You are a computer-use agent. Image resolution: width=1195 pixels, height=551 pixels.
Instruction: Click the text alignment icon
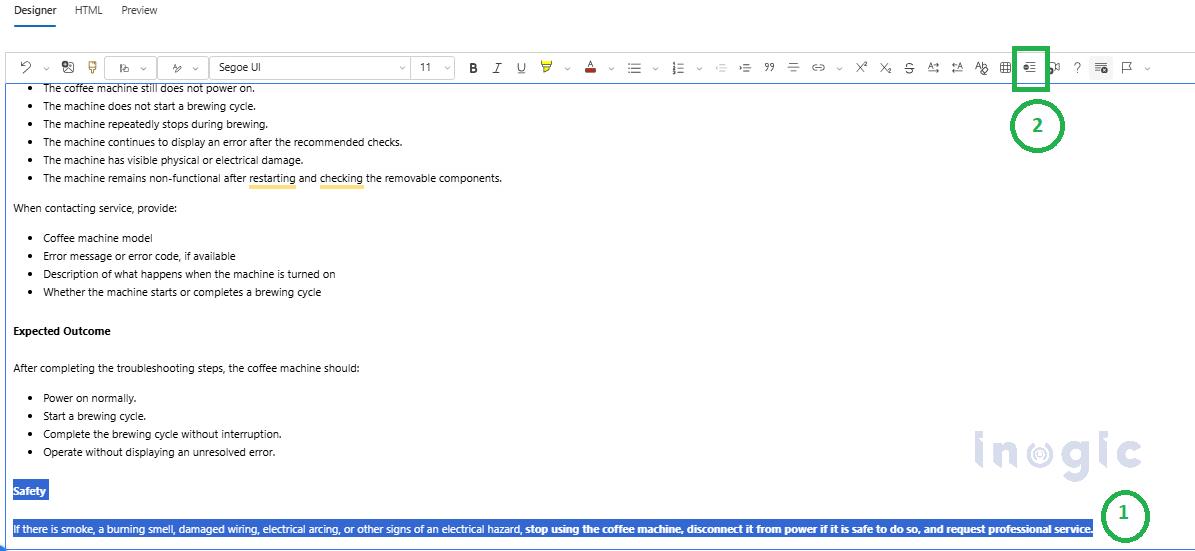pos(793,68)
